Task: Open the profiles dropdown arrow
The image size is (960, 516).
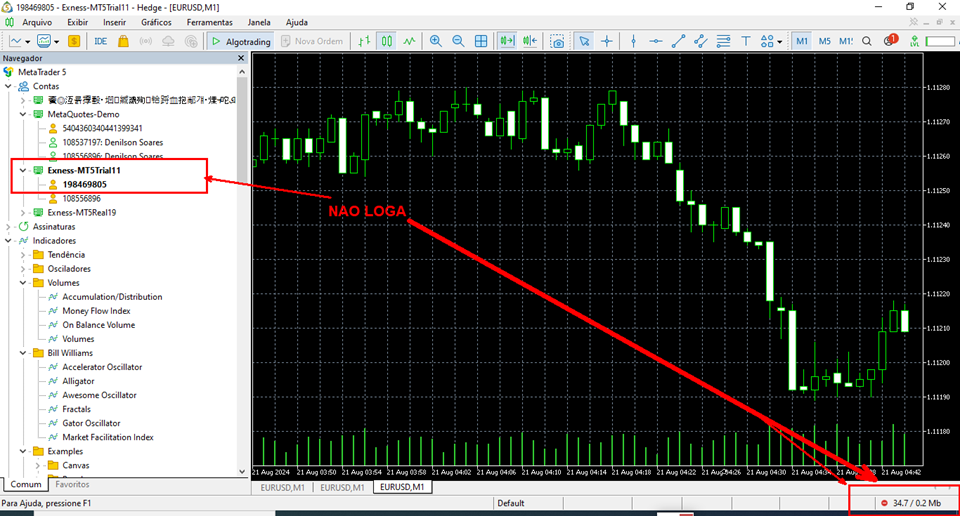Action: [x=56, y=42]
